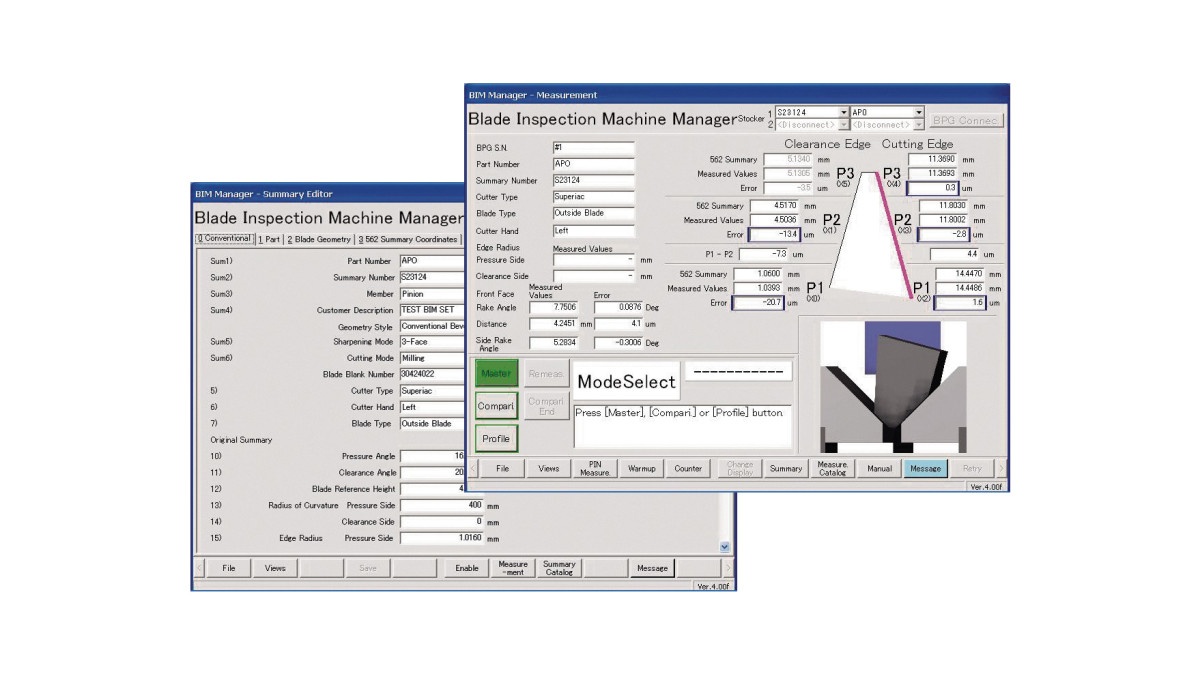Click the Customer Description field TEST BIM SET
The height and width of the screenshot is (674, 1200).
(x=432, y=310)
